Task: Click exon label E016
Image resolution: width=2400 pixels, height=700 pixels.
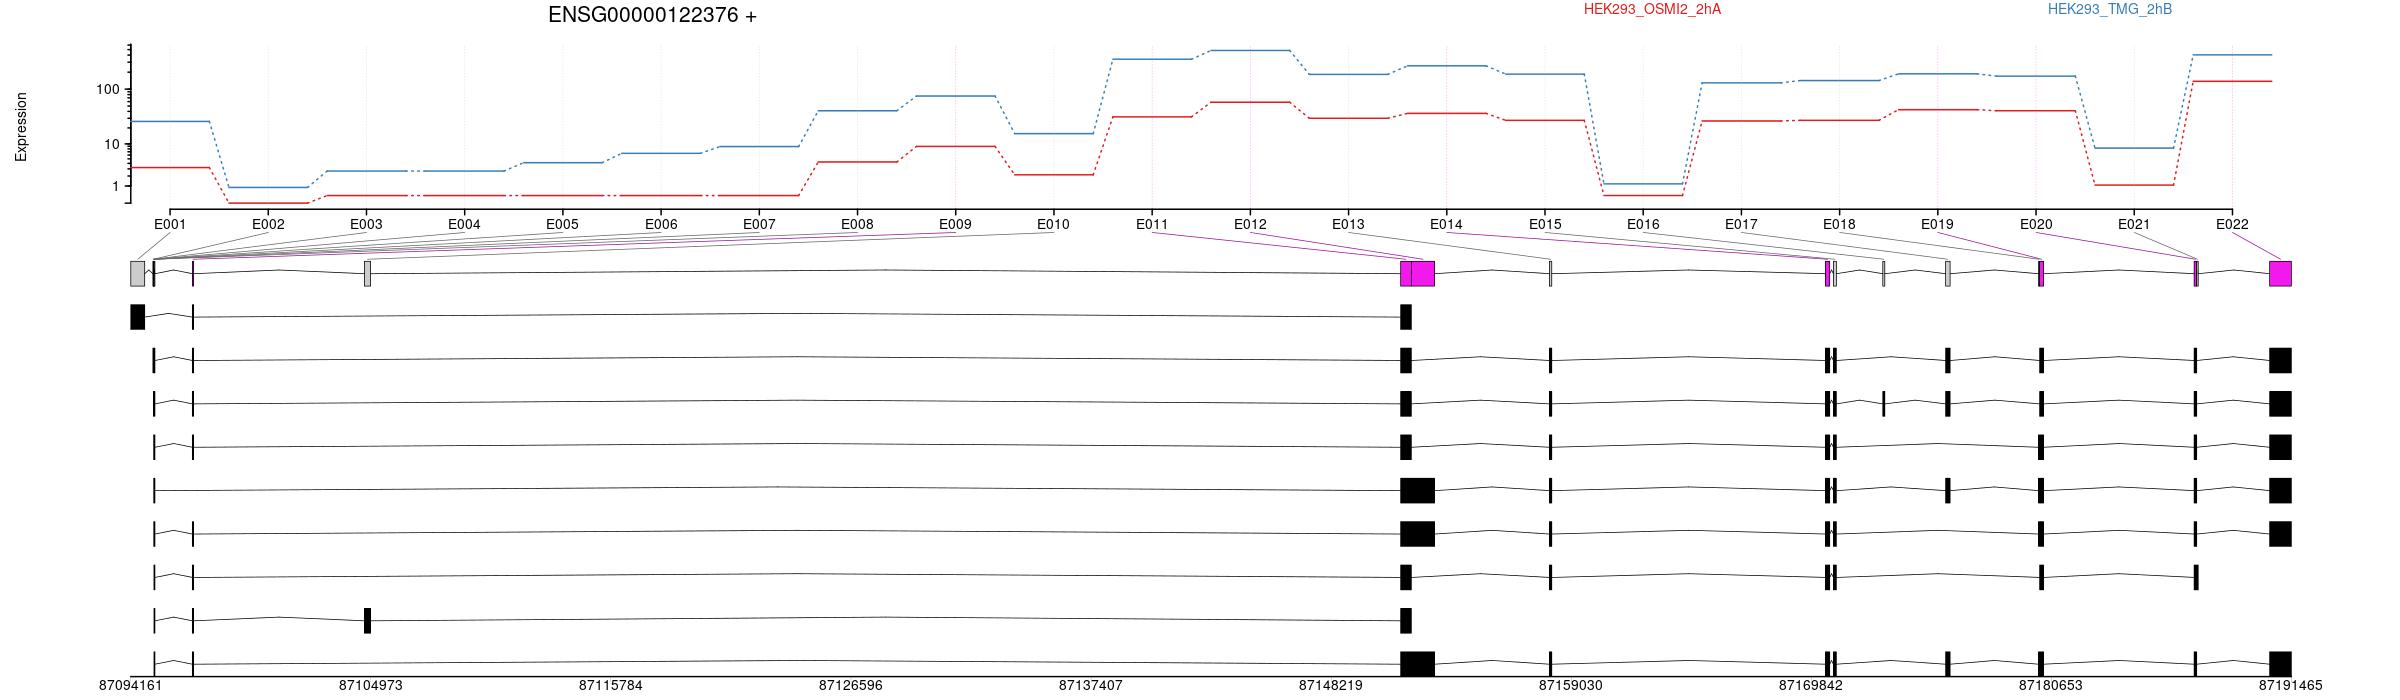Action: coord(1643,224)
